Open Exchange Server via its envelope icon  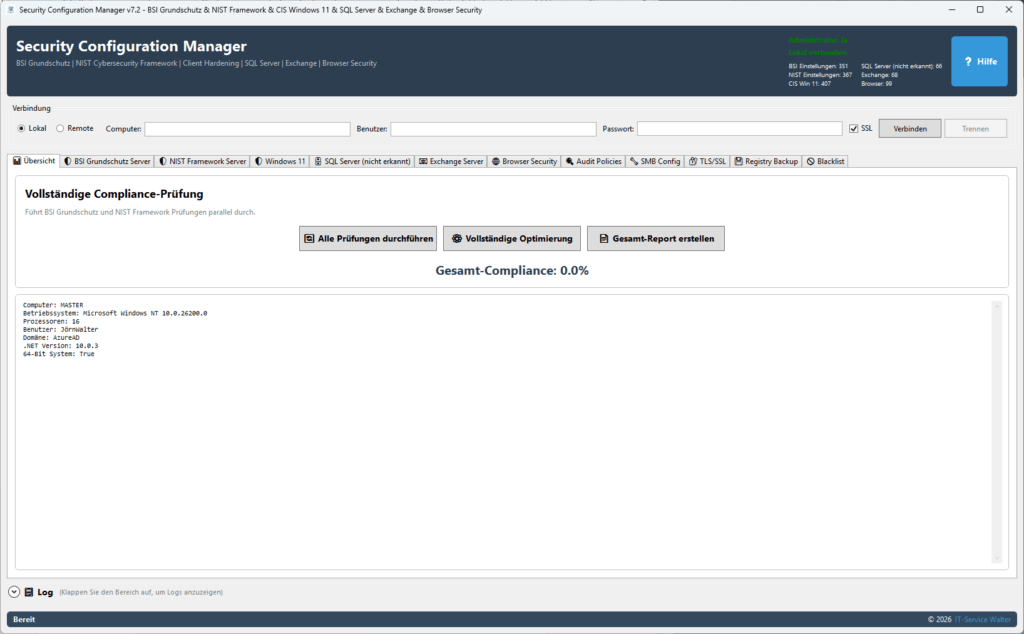pyautogui.click(x=422, y=161)
